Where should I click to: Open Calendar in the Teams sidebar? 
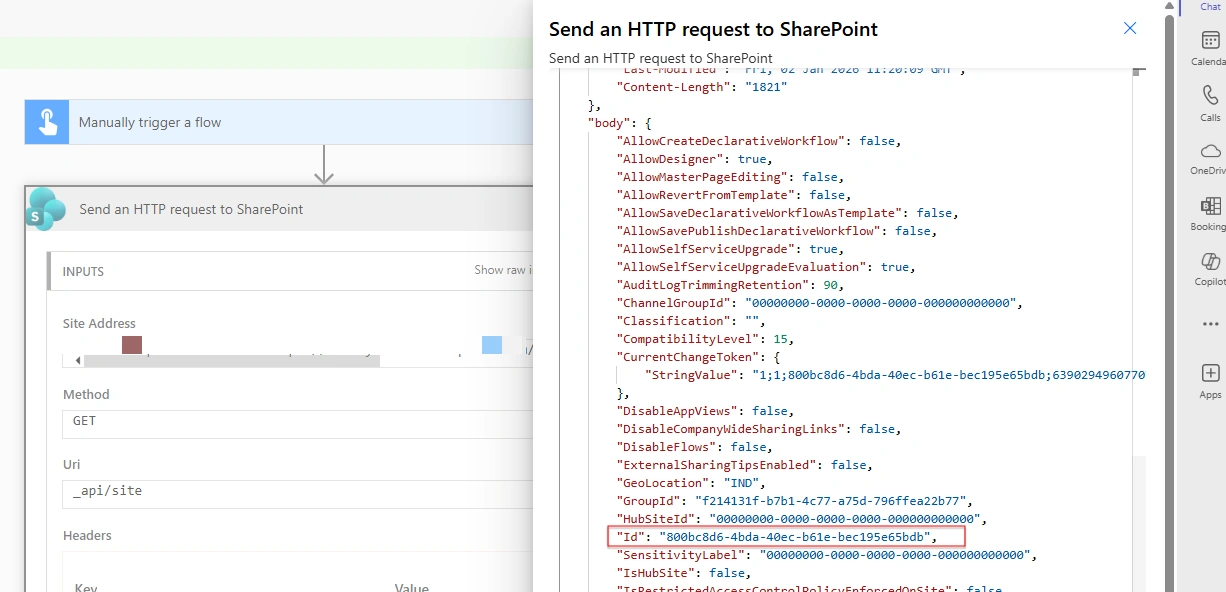pos(1210,47)
